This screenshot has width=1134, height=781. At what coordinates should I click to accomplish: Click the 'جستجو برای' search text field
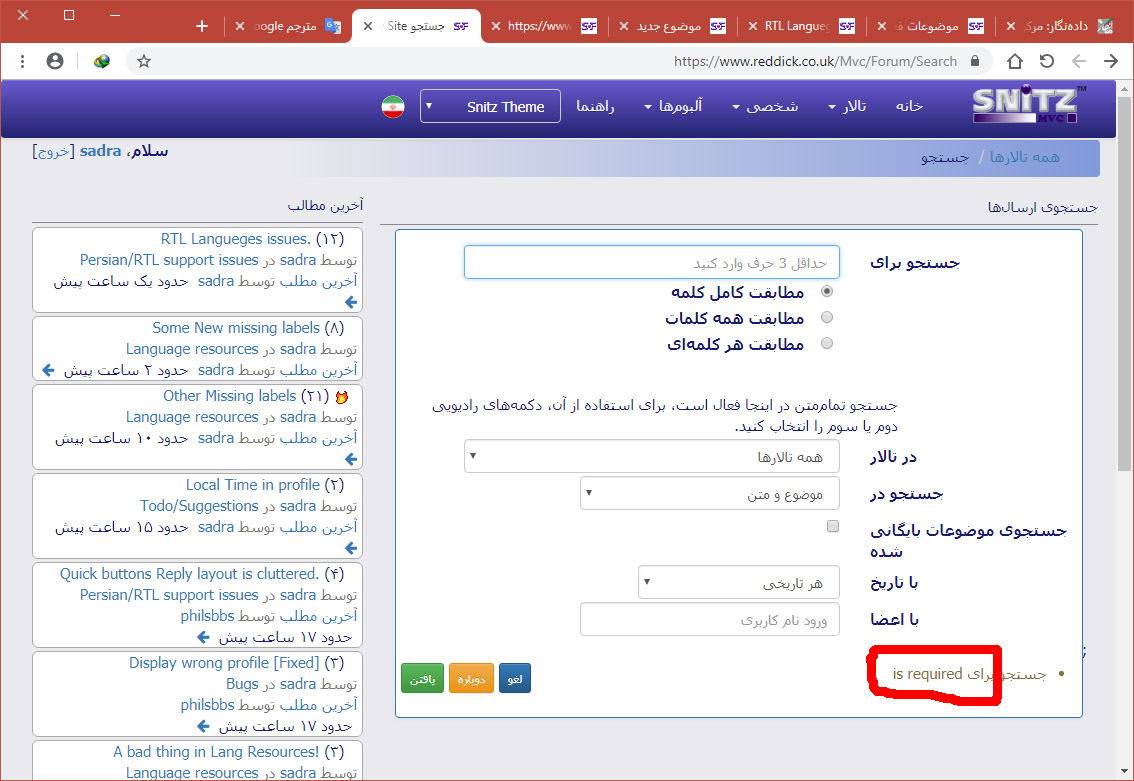tap(651, 262)
